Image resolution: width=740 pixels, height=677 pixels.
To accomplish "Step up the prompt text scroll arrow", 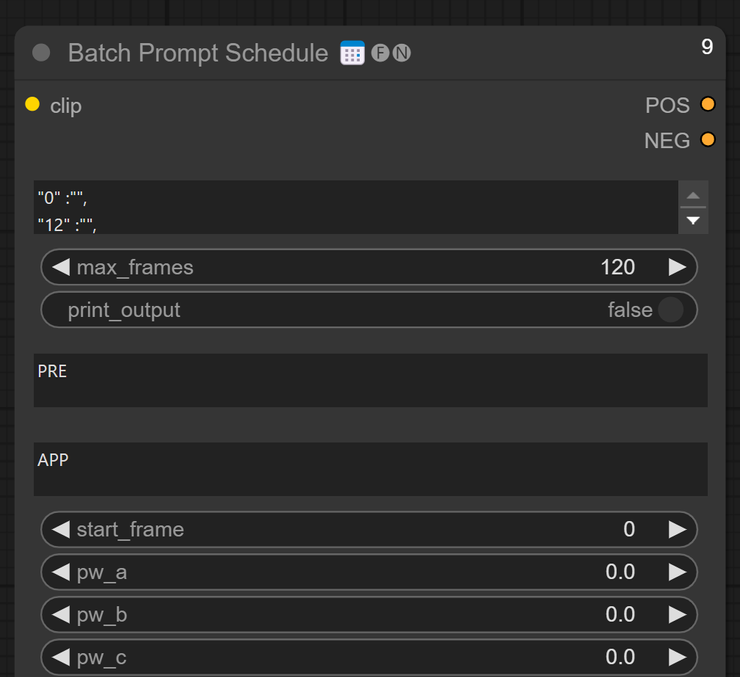I will (693, 195).
